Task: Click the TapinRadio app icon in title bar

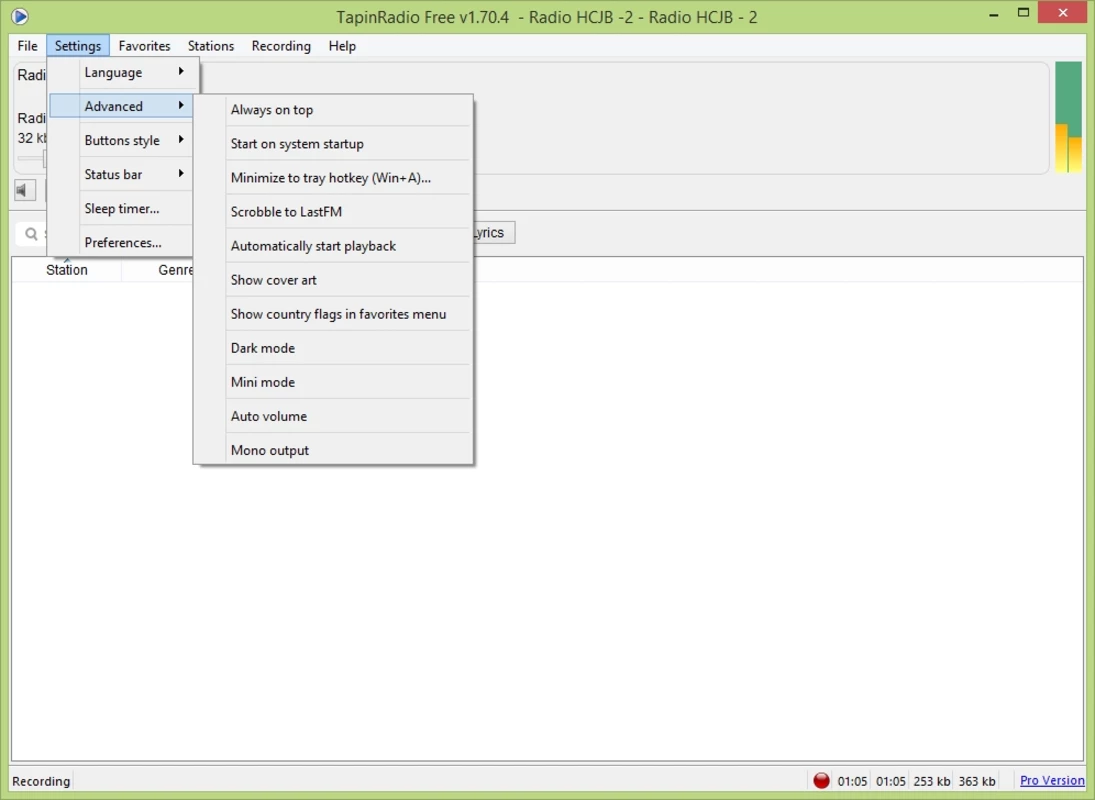Action: [x=19, y=16]
